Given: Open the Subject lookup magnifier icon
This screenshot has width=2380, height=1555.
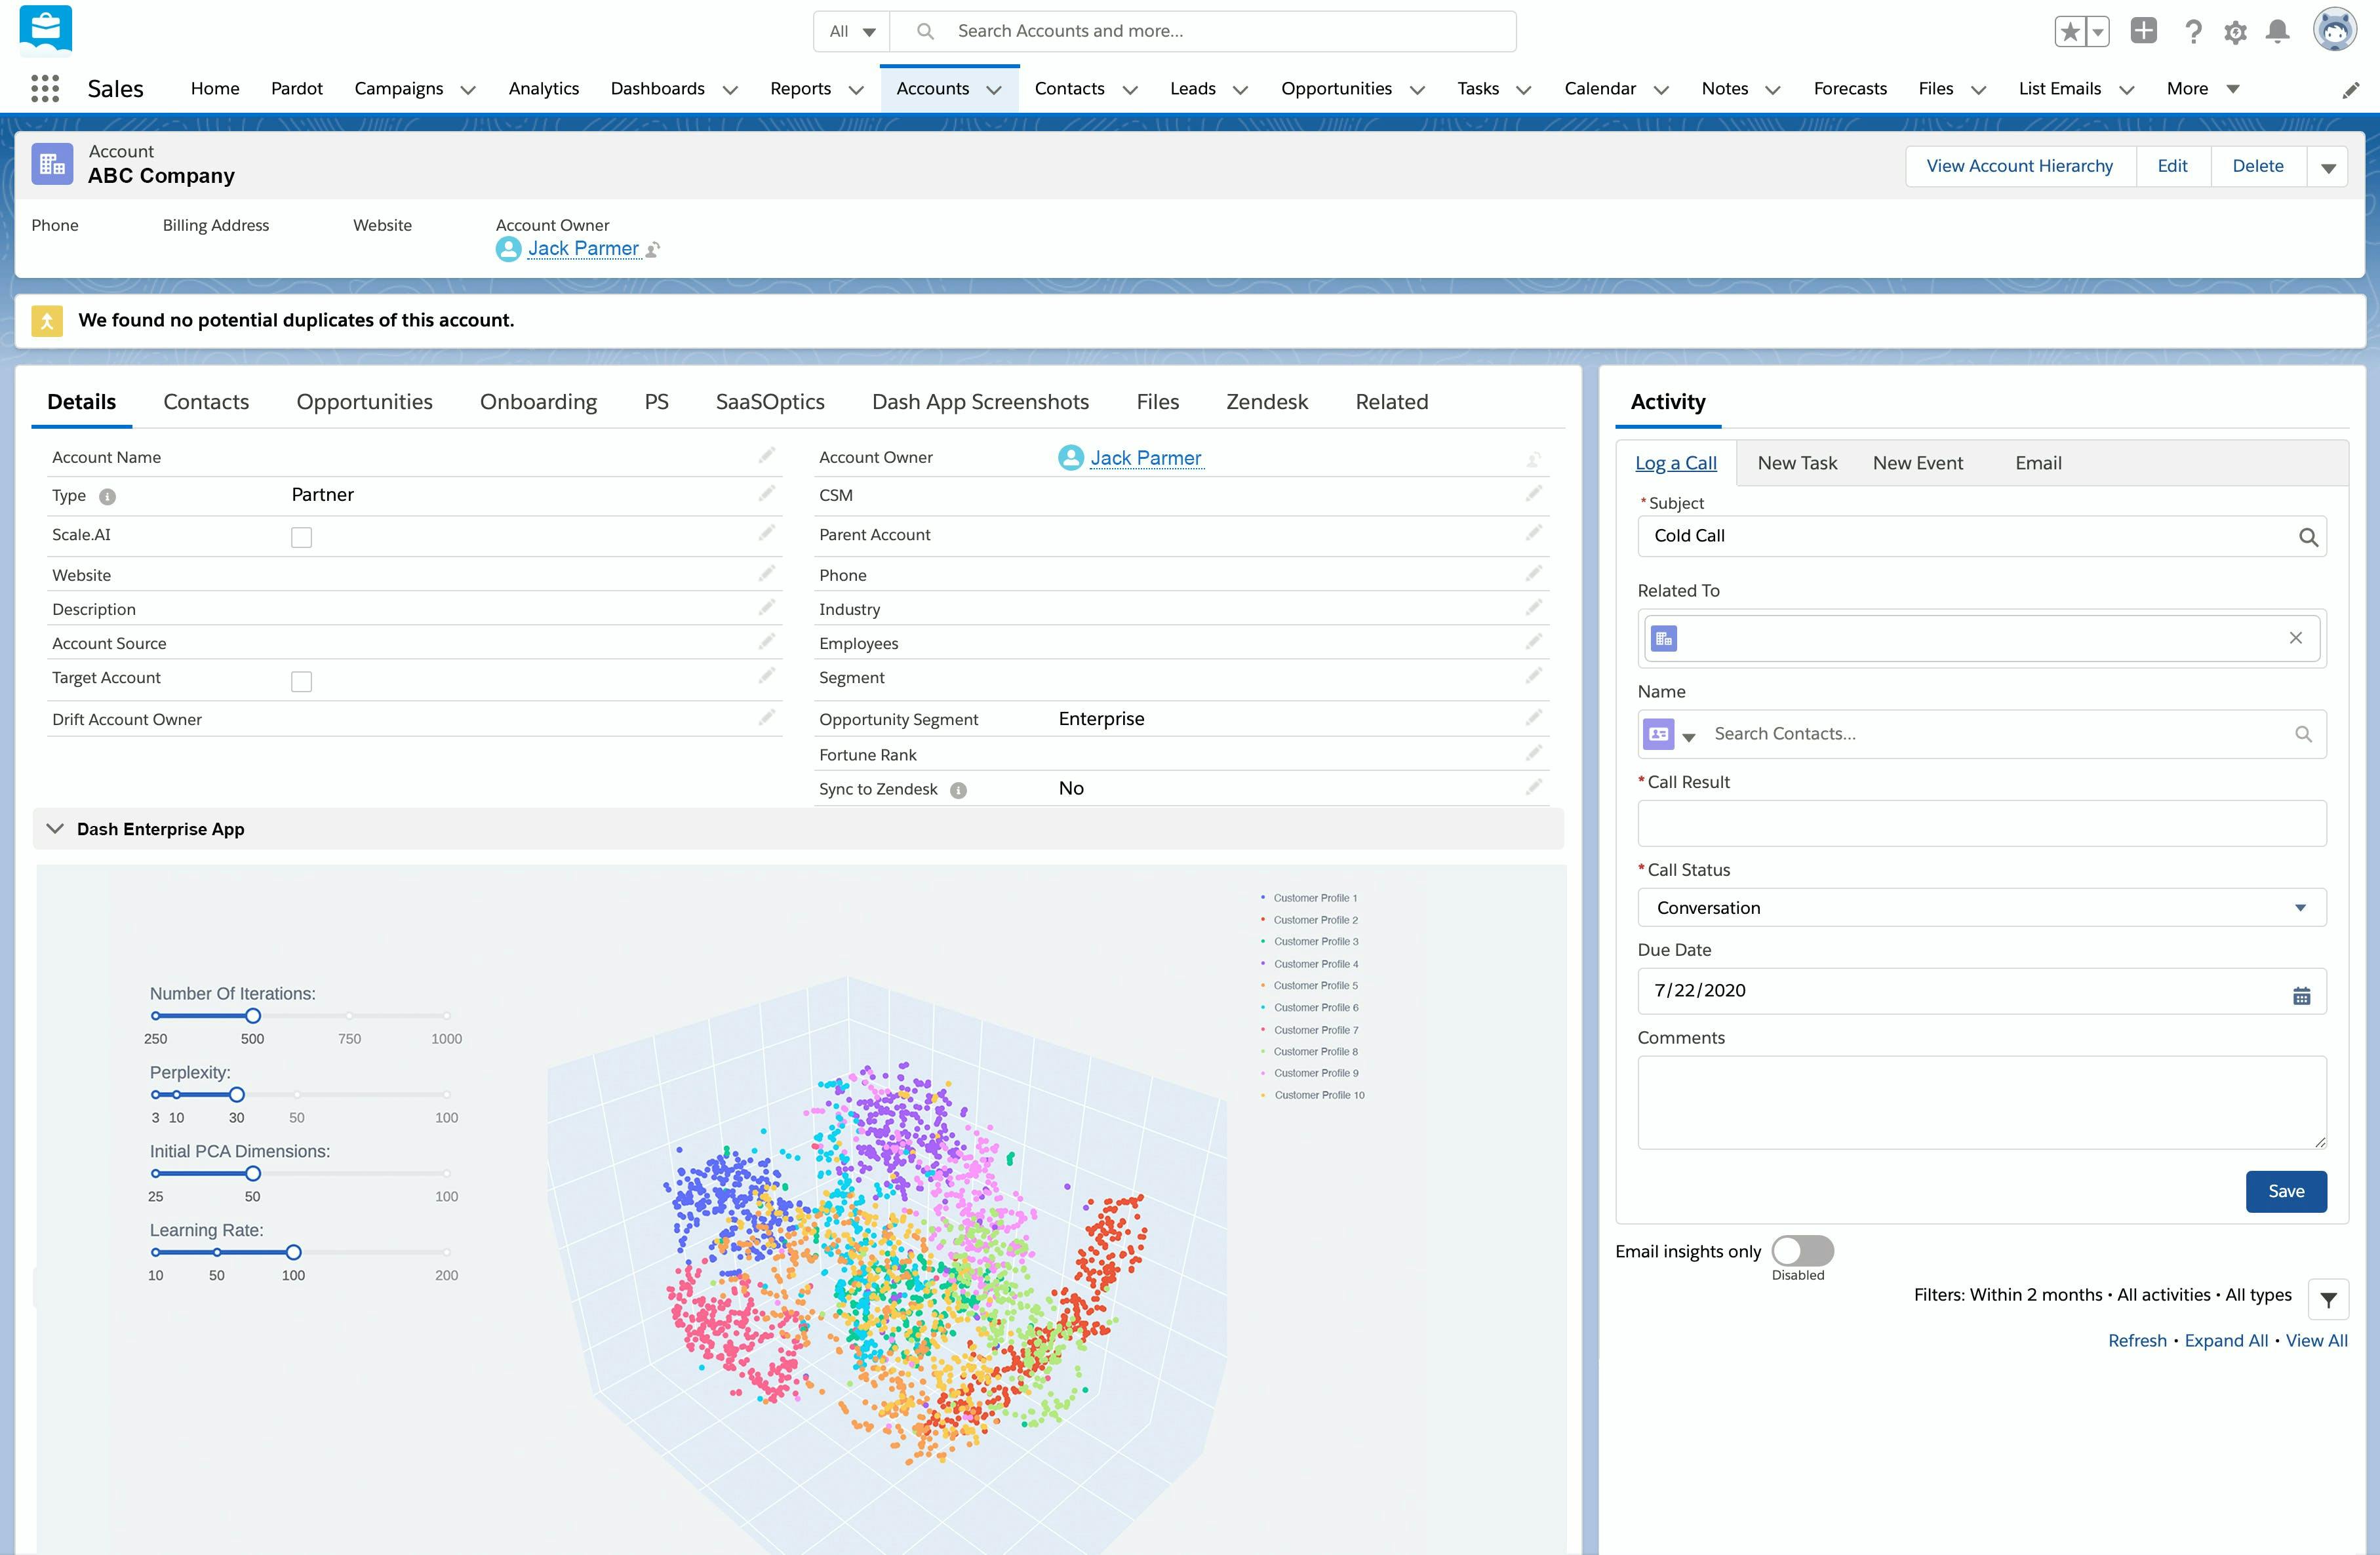Looking at the screenshot, I should [2309, 536].
